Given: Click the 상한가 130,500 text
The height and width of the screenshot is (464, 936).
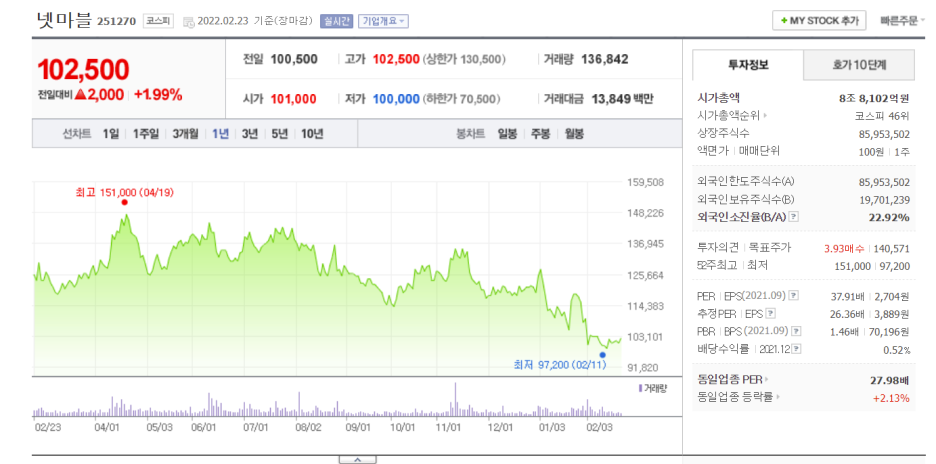Looking at the screenshot, I should [x=464, y=60].
